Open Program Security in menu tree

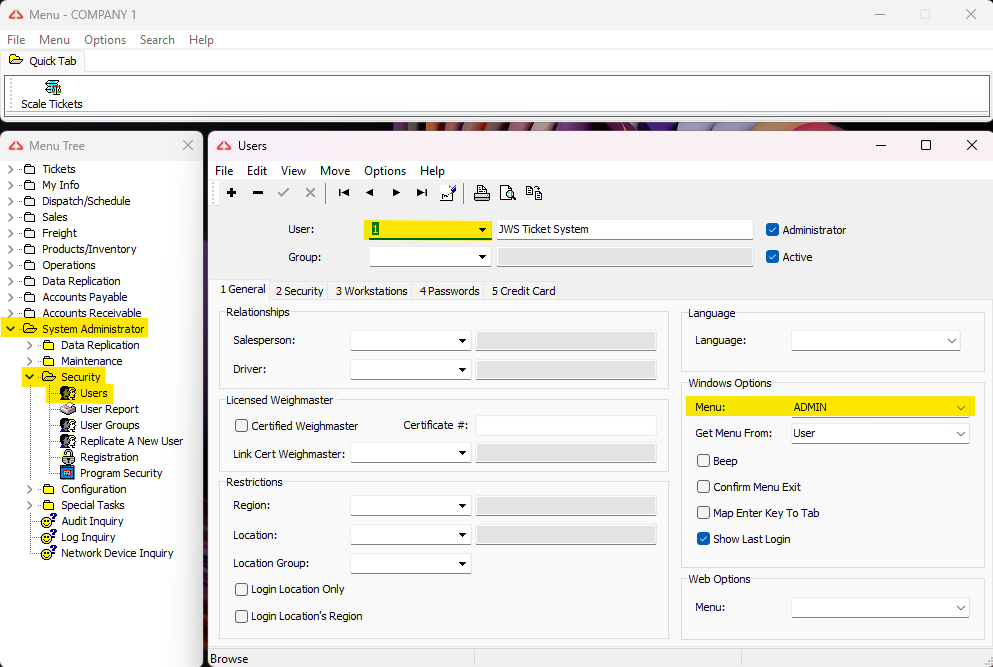pos(121,473)
